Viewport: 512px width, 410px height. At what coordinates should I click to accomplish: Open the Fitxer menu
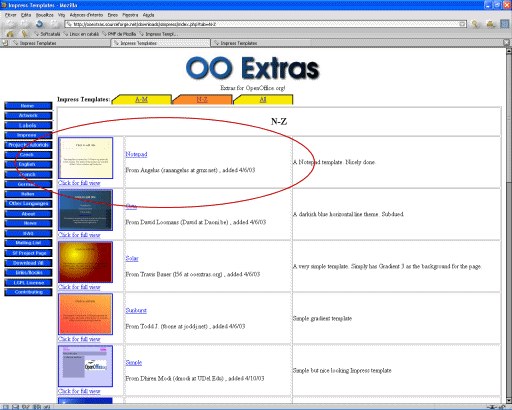10,15
